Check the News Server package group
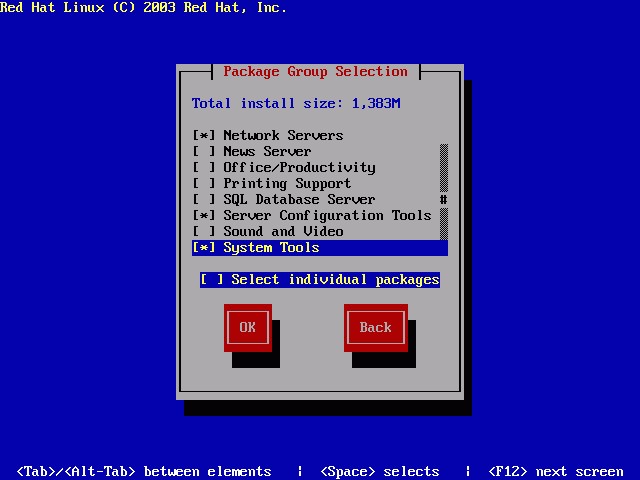The image size is (640, 480). [204, 151]
